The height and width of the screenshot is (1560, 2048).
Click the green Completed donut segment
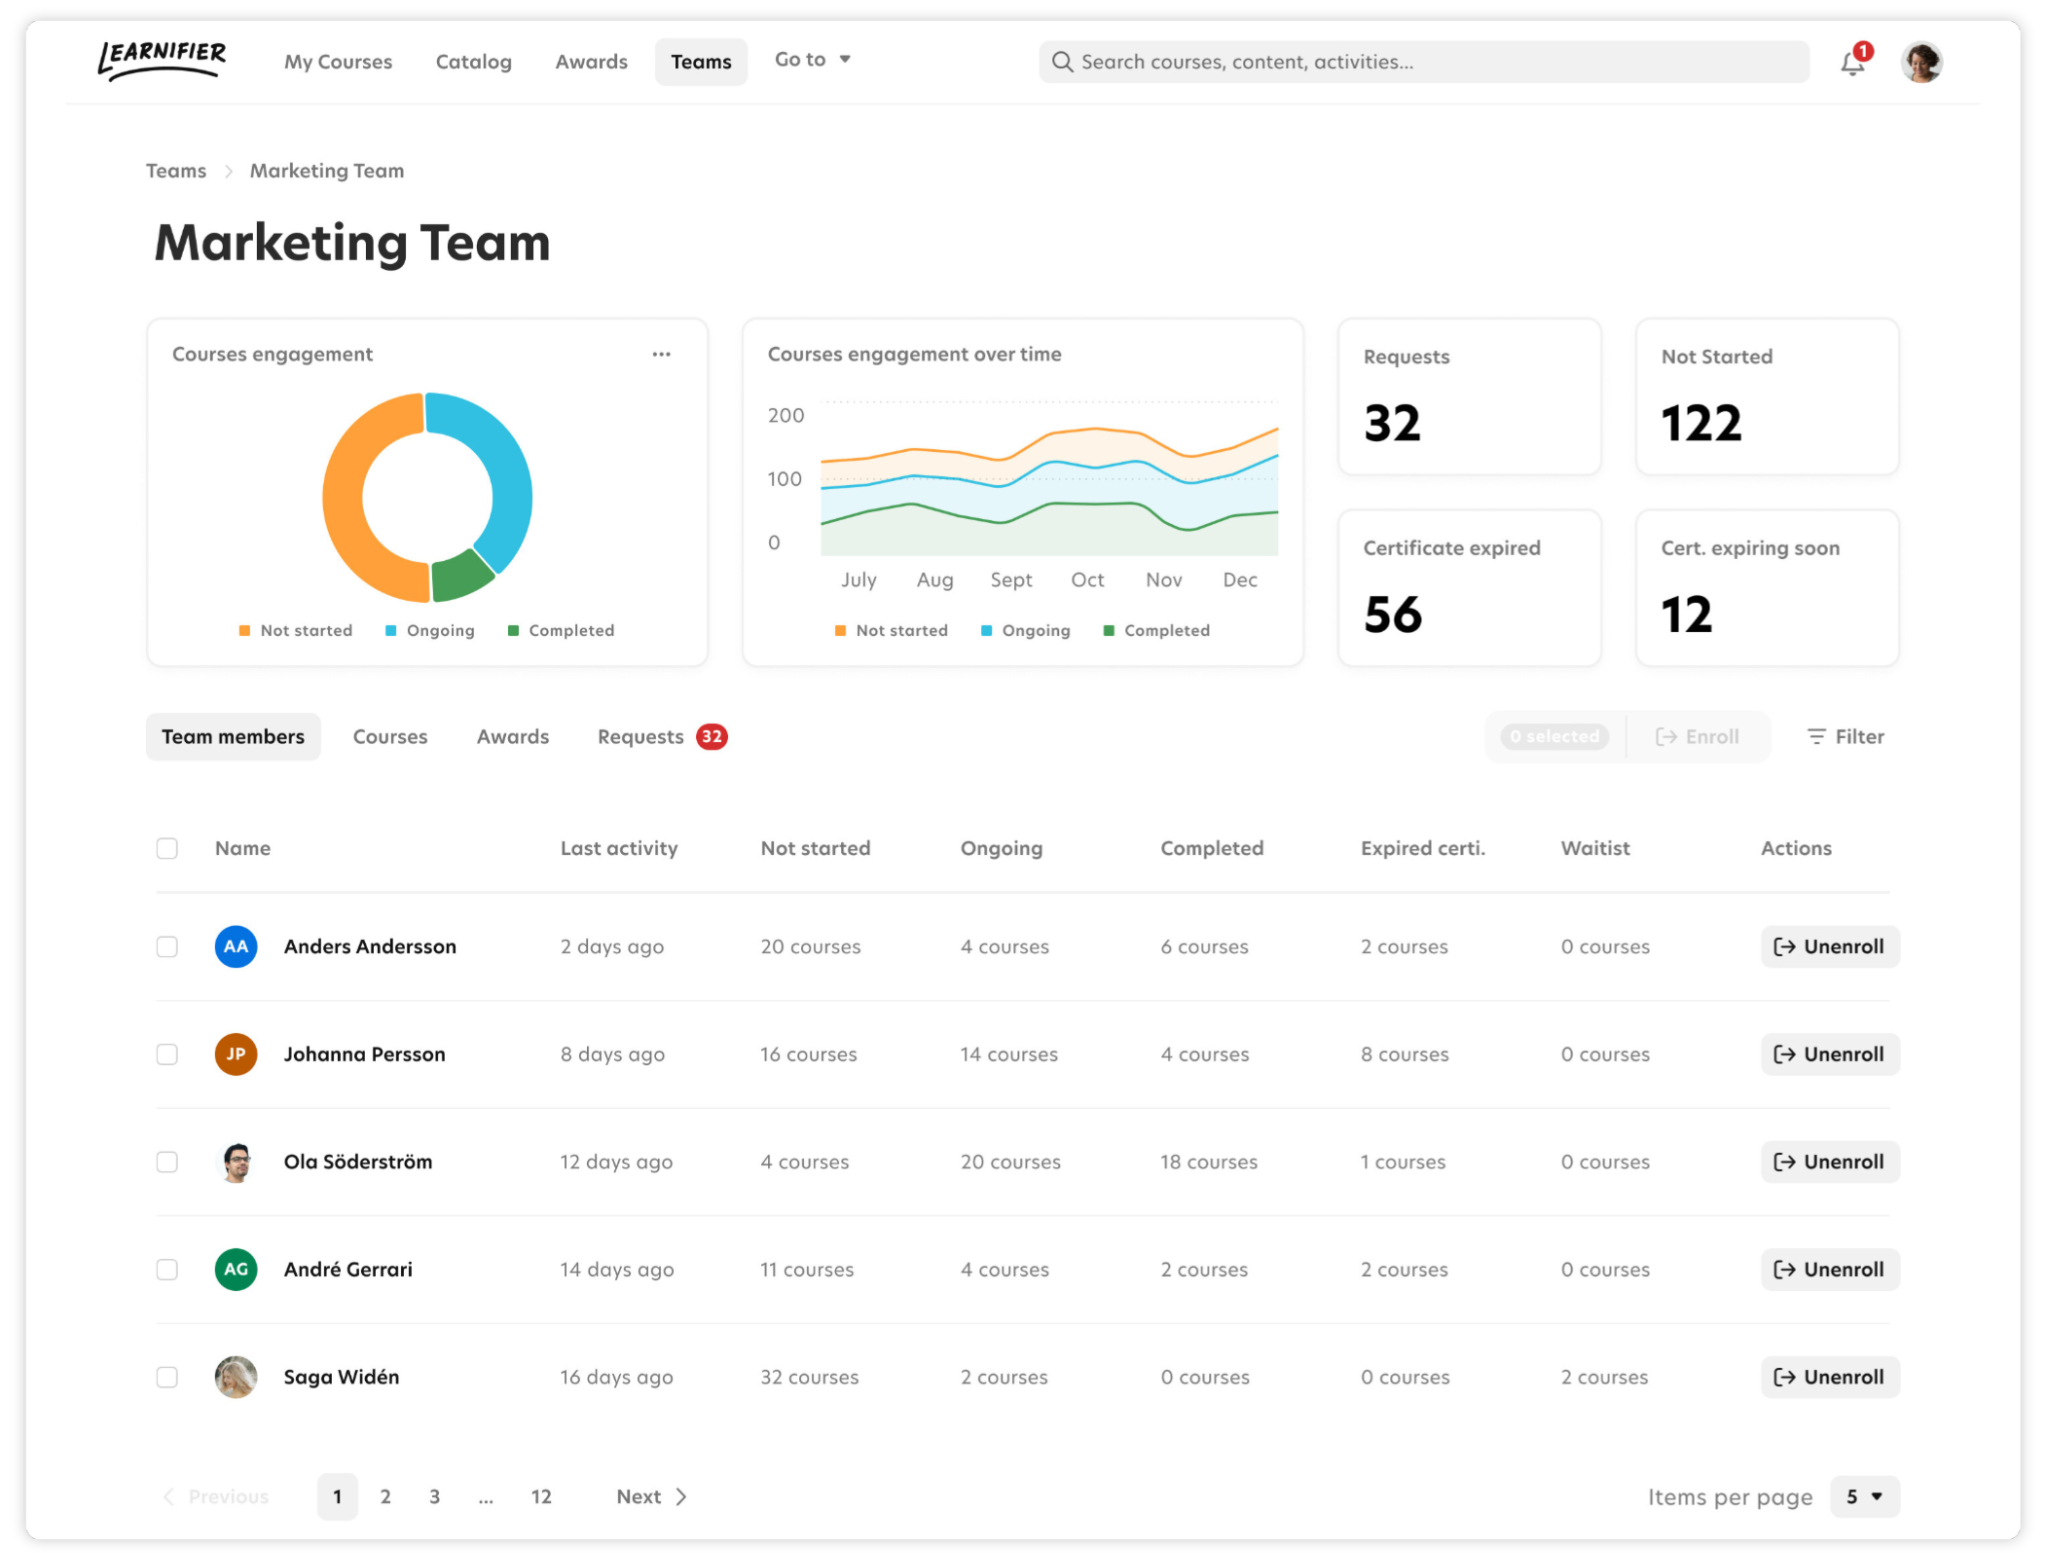(458, 578)
